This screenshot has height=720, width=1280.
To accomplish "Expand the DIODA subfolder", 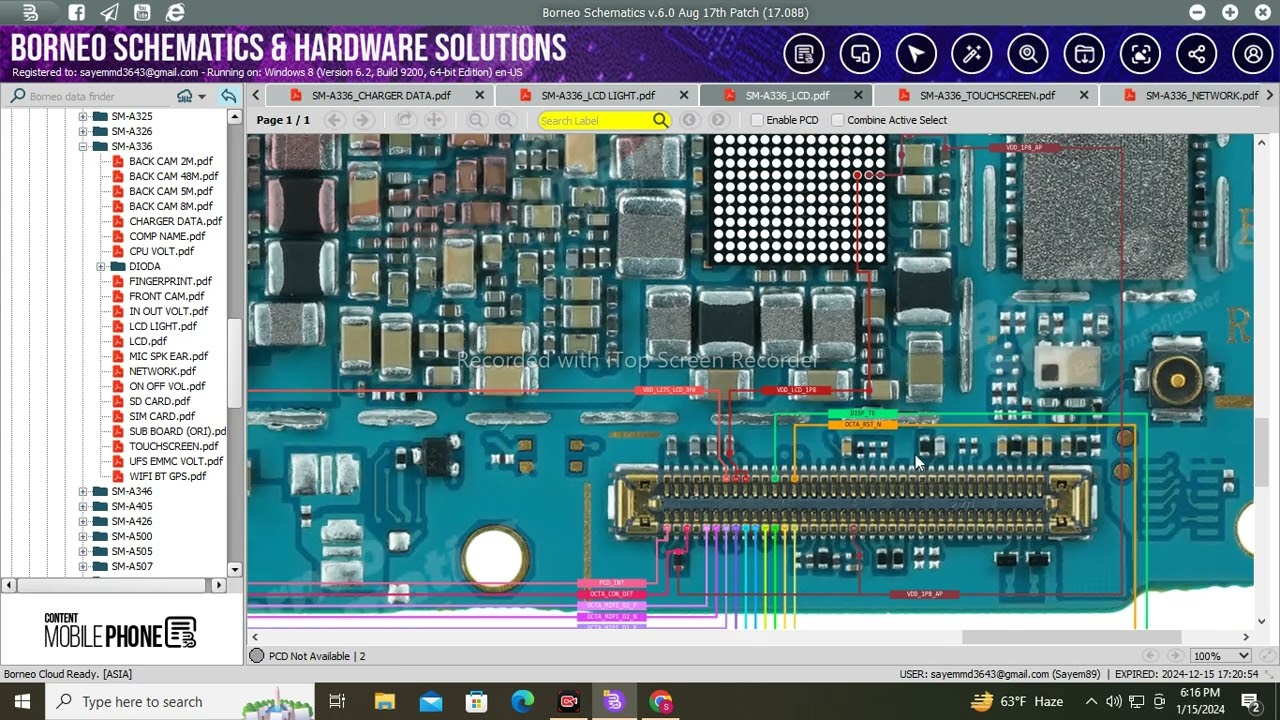I will point(101,266).
